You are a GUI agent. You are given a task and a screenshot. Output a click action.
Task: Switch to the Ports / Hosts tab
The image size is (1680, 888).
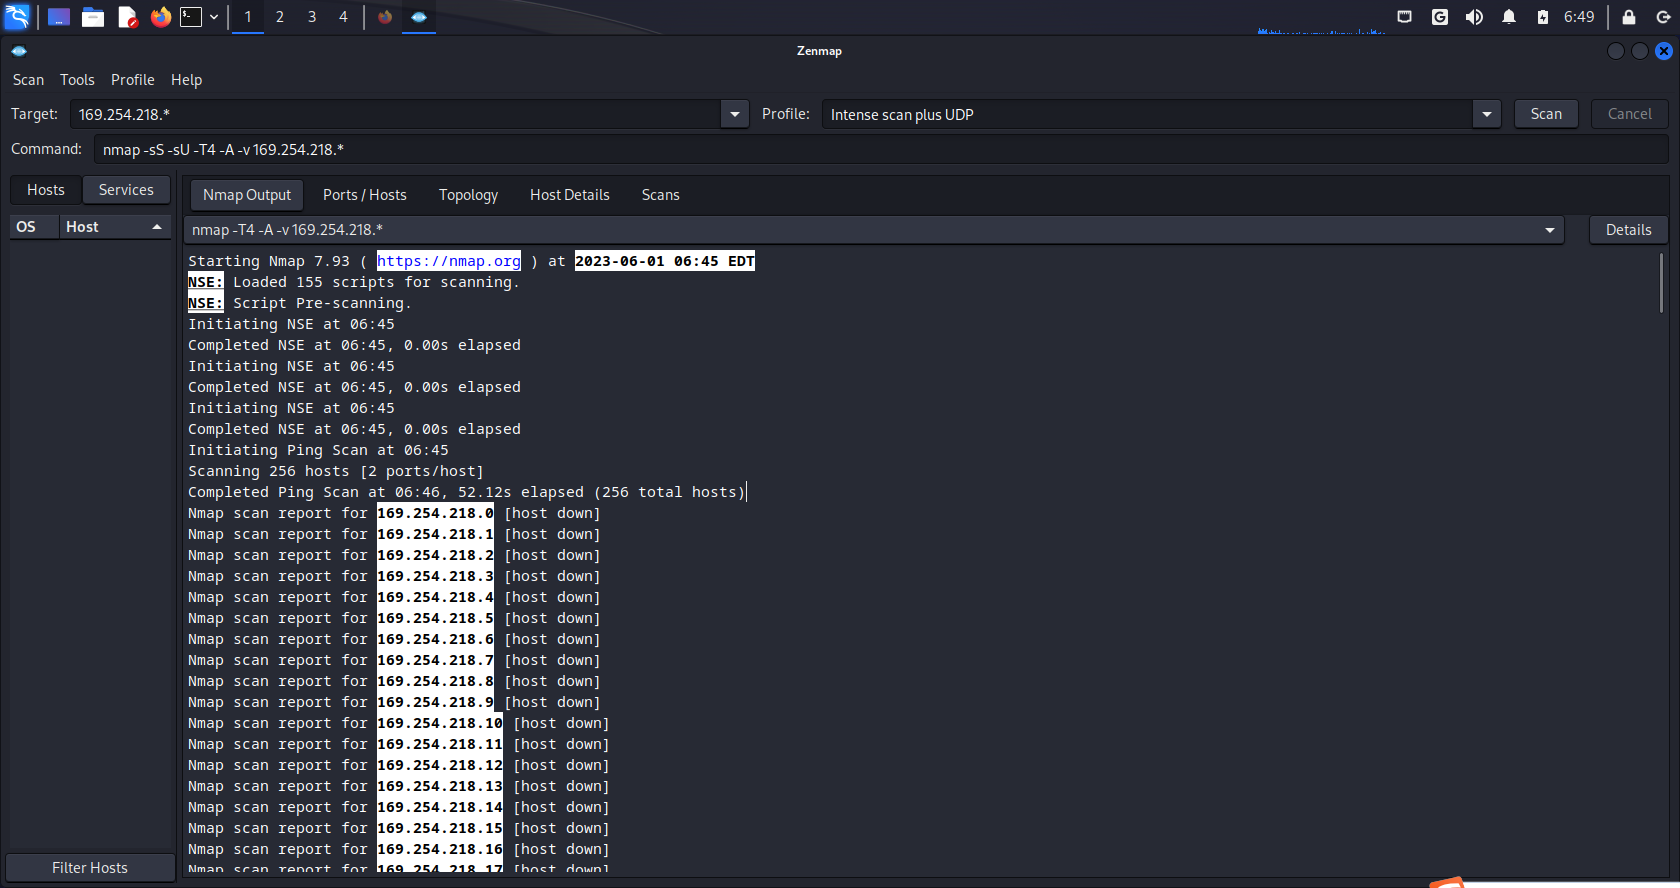[365, 195]
